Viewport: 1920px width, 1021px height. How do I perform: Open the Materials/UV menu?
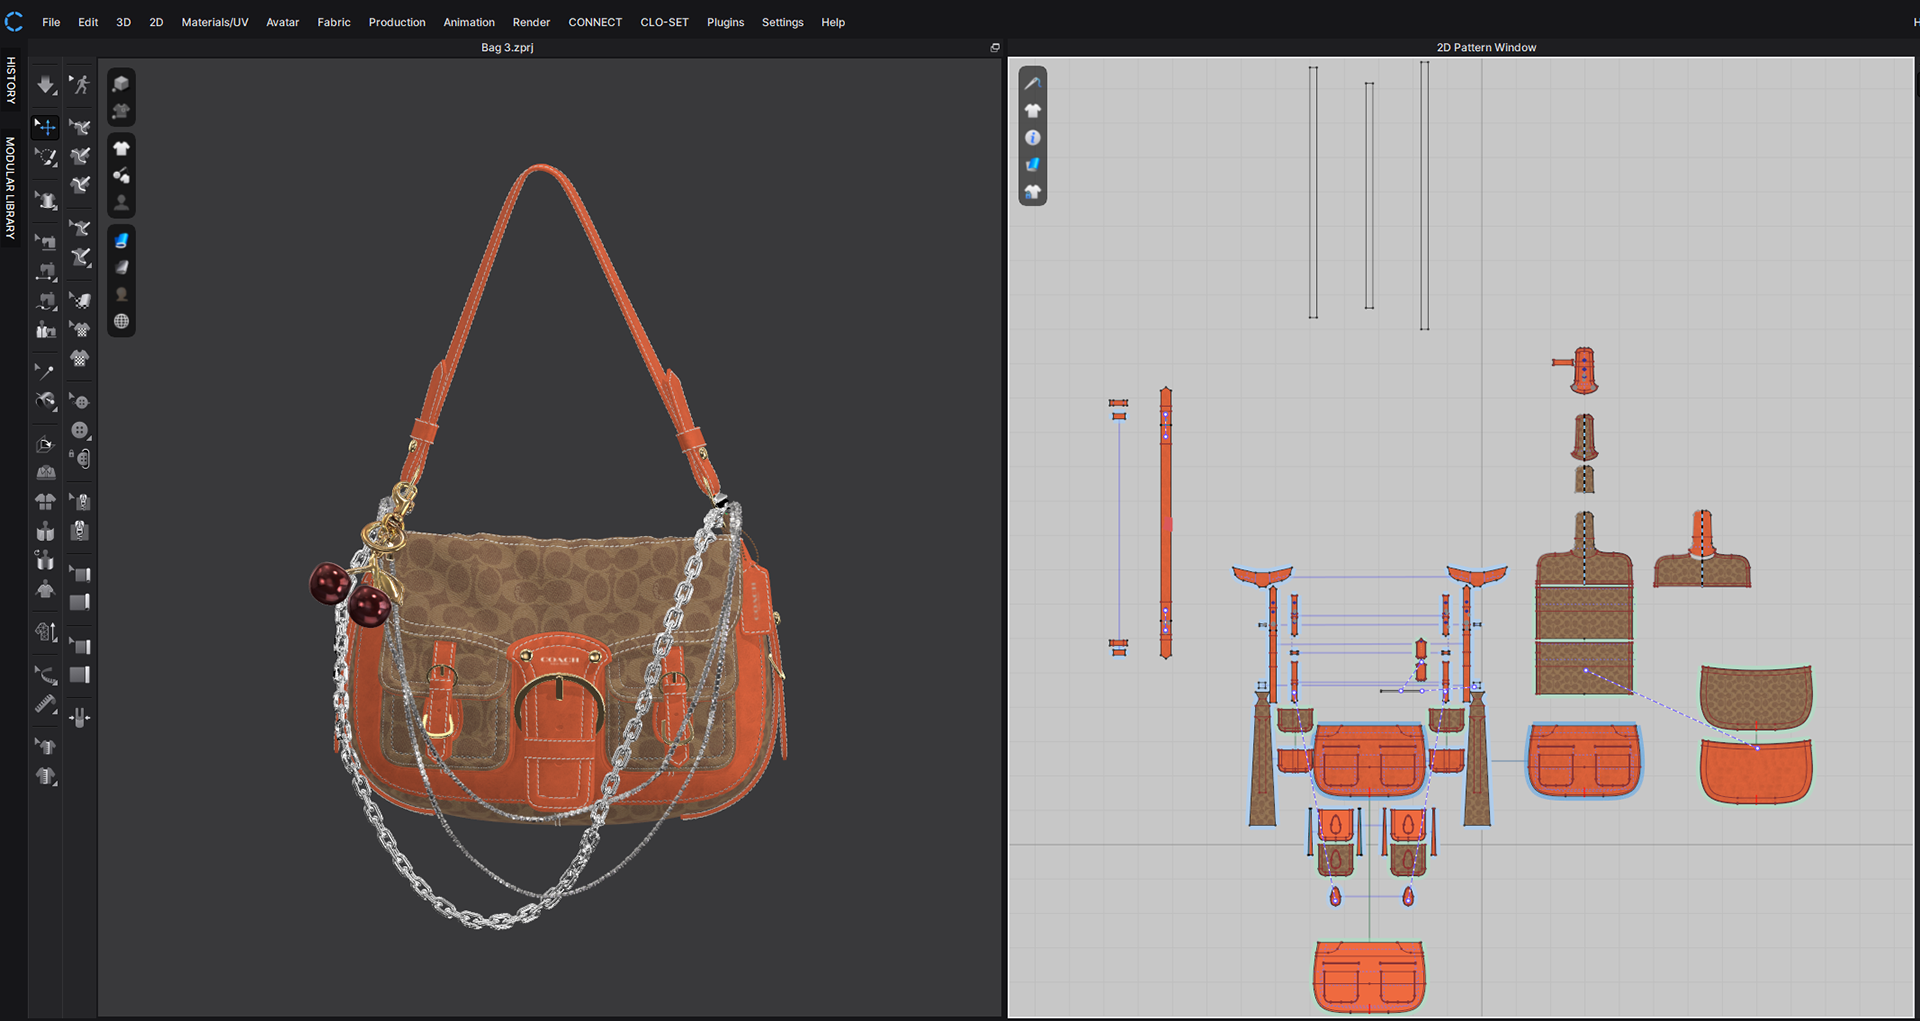click(x=214, y=22)
